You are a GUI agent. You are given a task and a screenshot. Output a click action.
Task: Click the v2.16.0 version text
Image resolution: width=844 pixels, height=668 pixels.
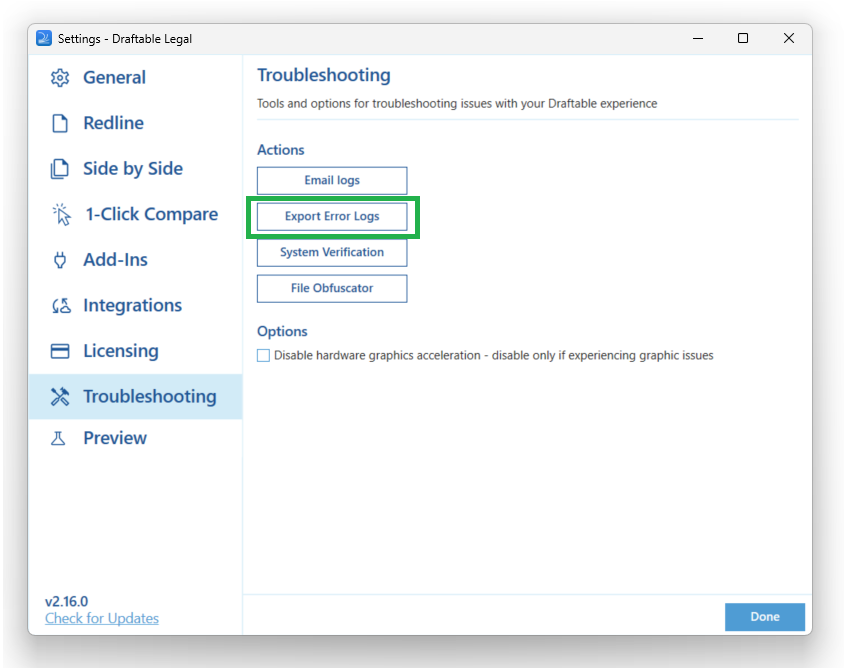[x=66, y=601]
